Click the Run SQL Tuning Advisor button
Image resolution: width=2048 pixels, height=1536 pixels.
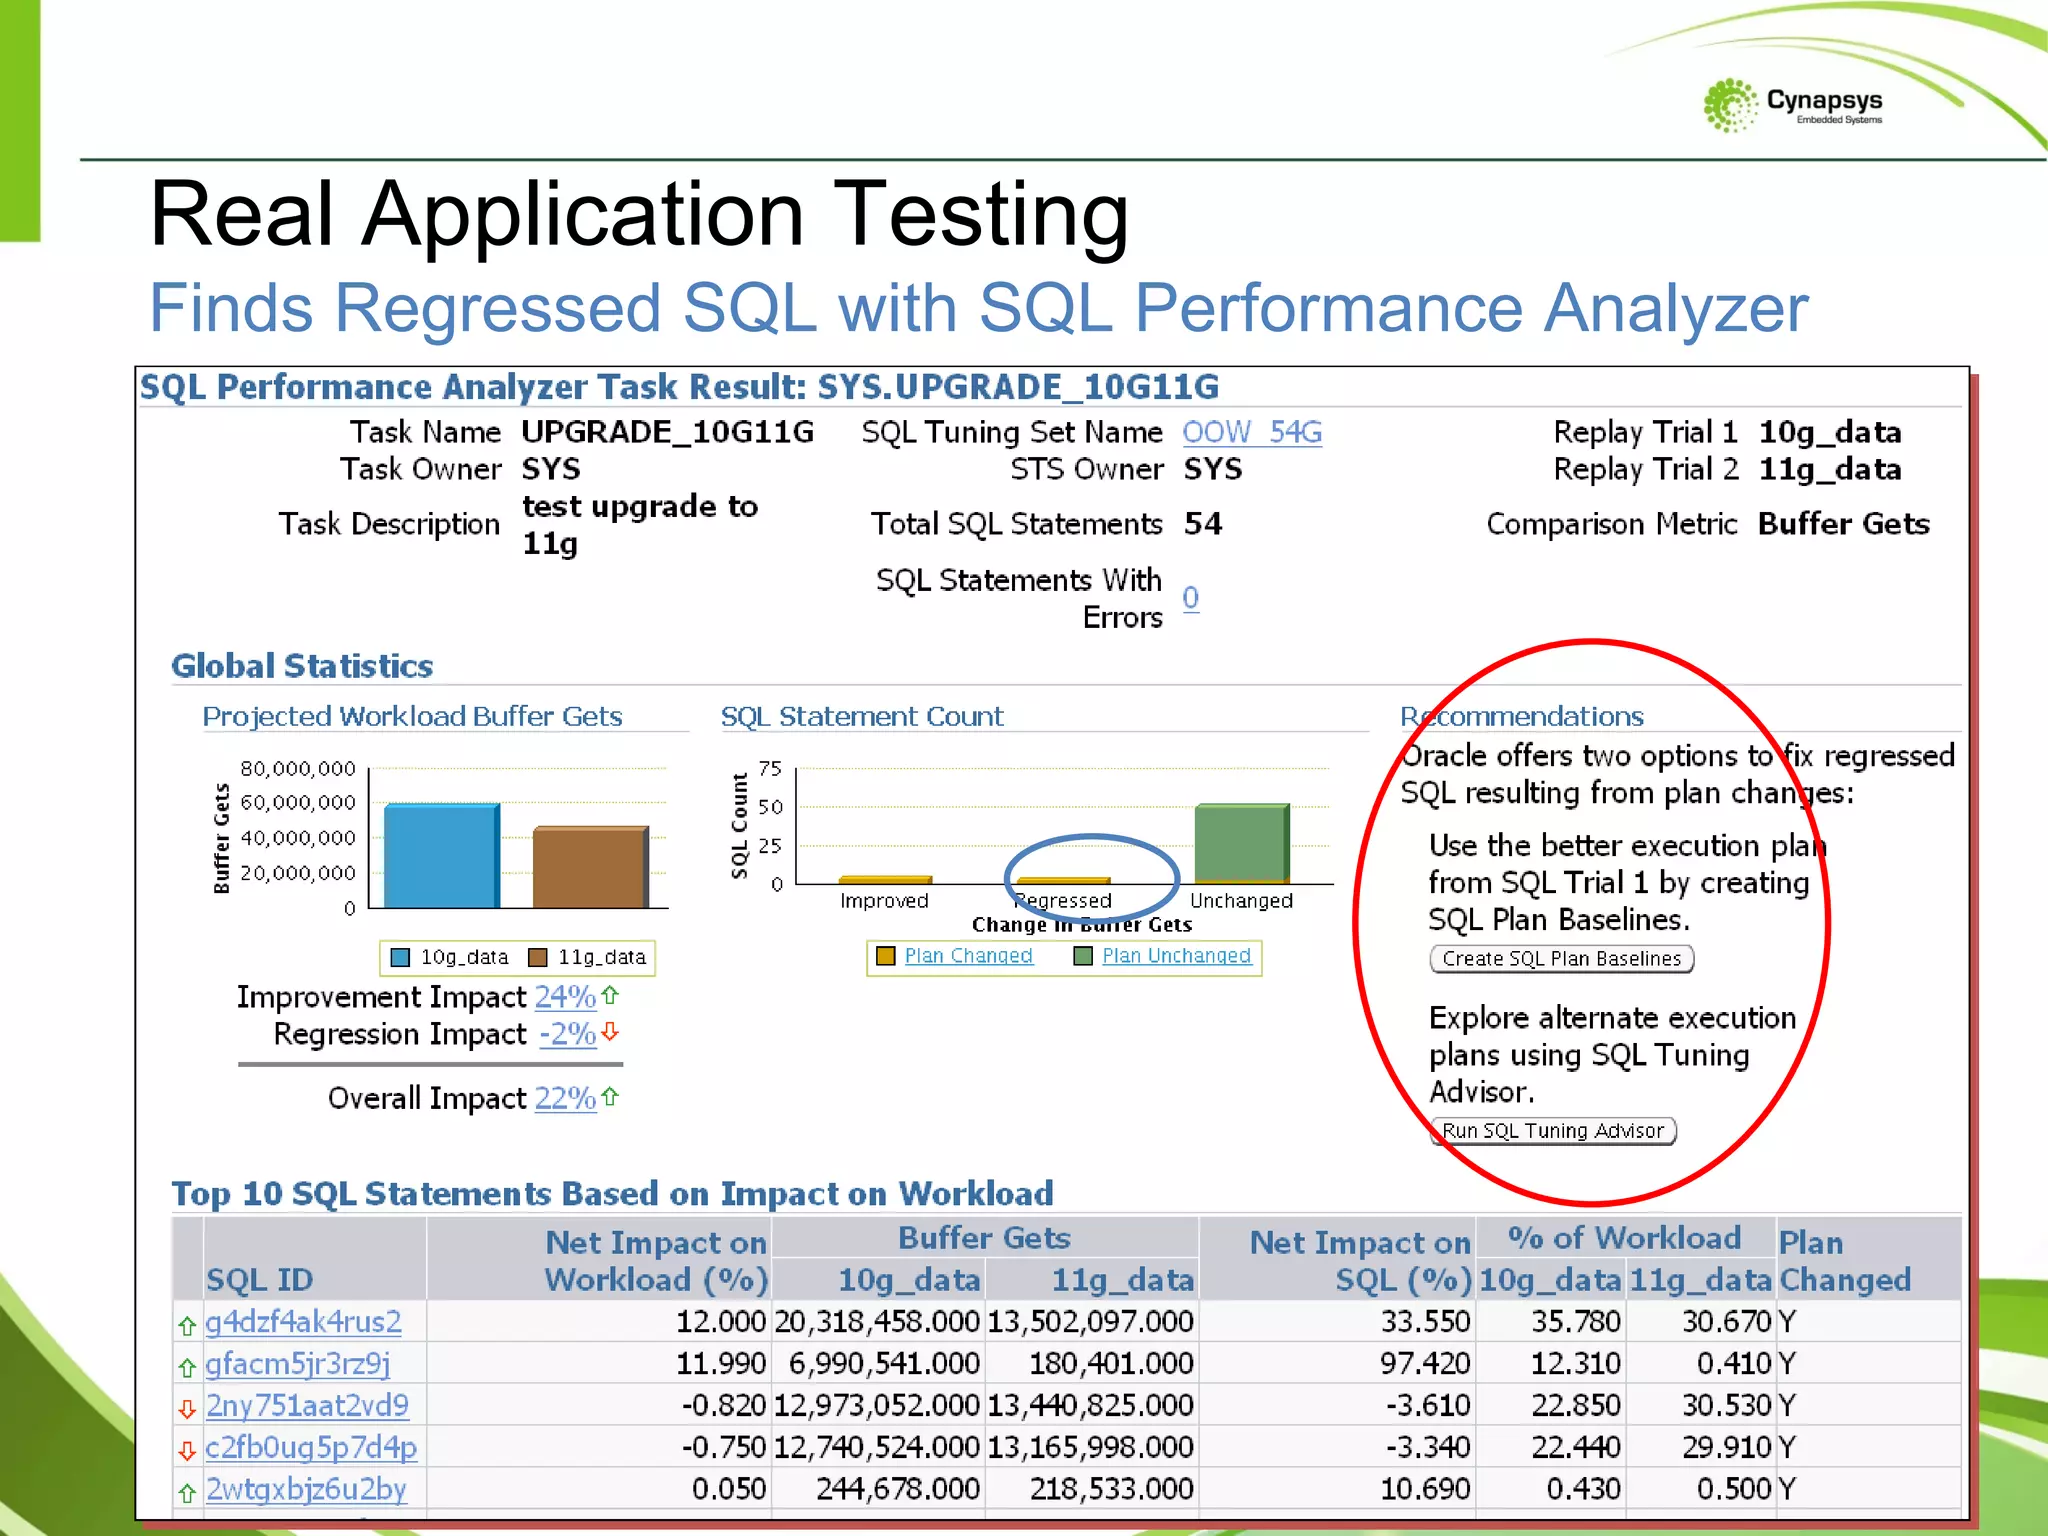tap(1553, 1130)
